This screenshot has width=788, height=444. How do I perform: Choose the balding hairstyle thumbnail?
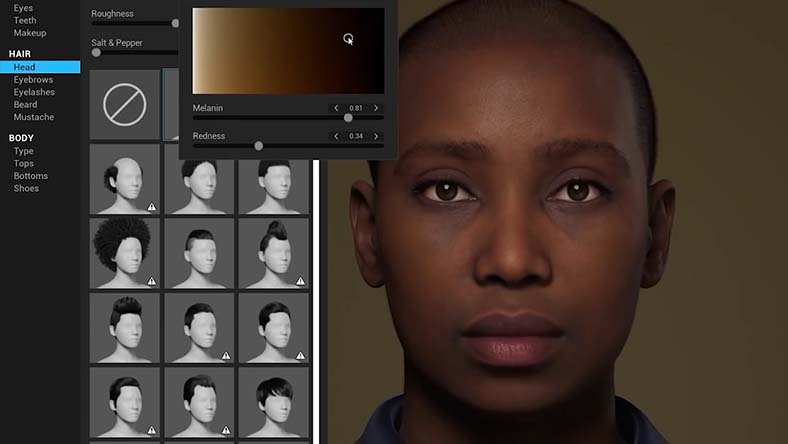point(125,179)
